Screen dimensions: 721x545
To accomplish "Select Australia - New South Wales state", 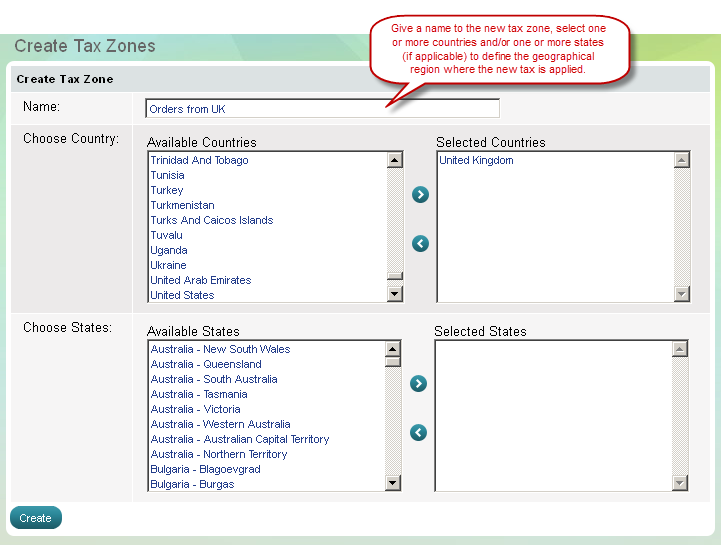I will pos(220,349).
